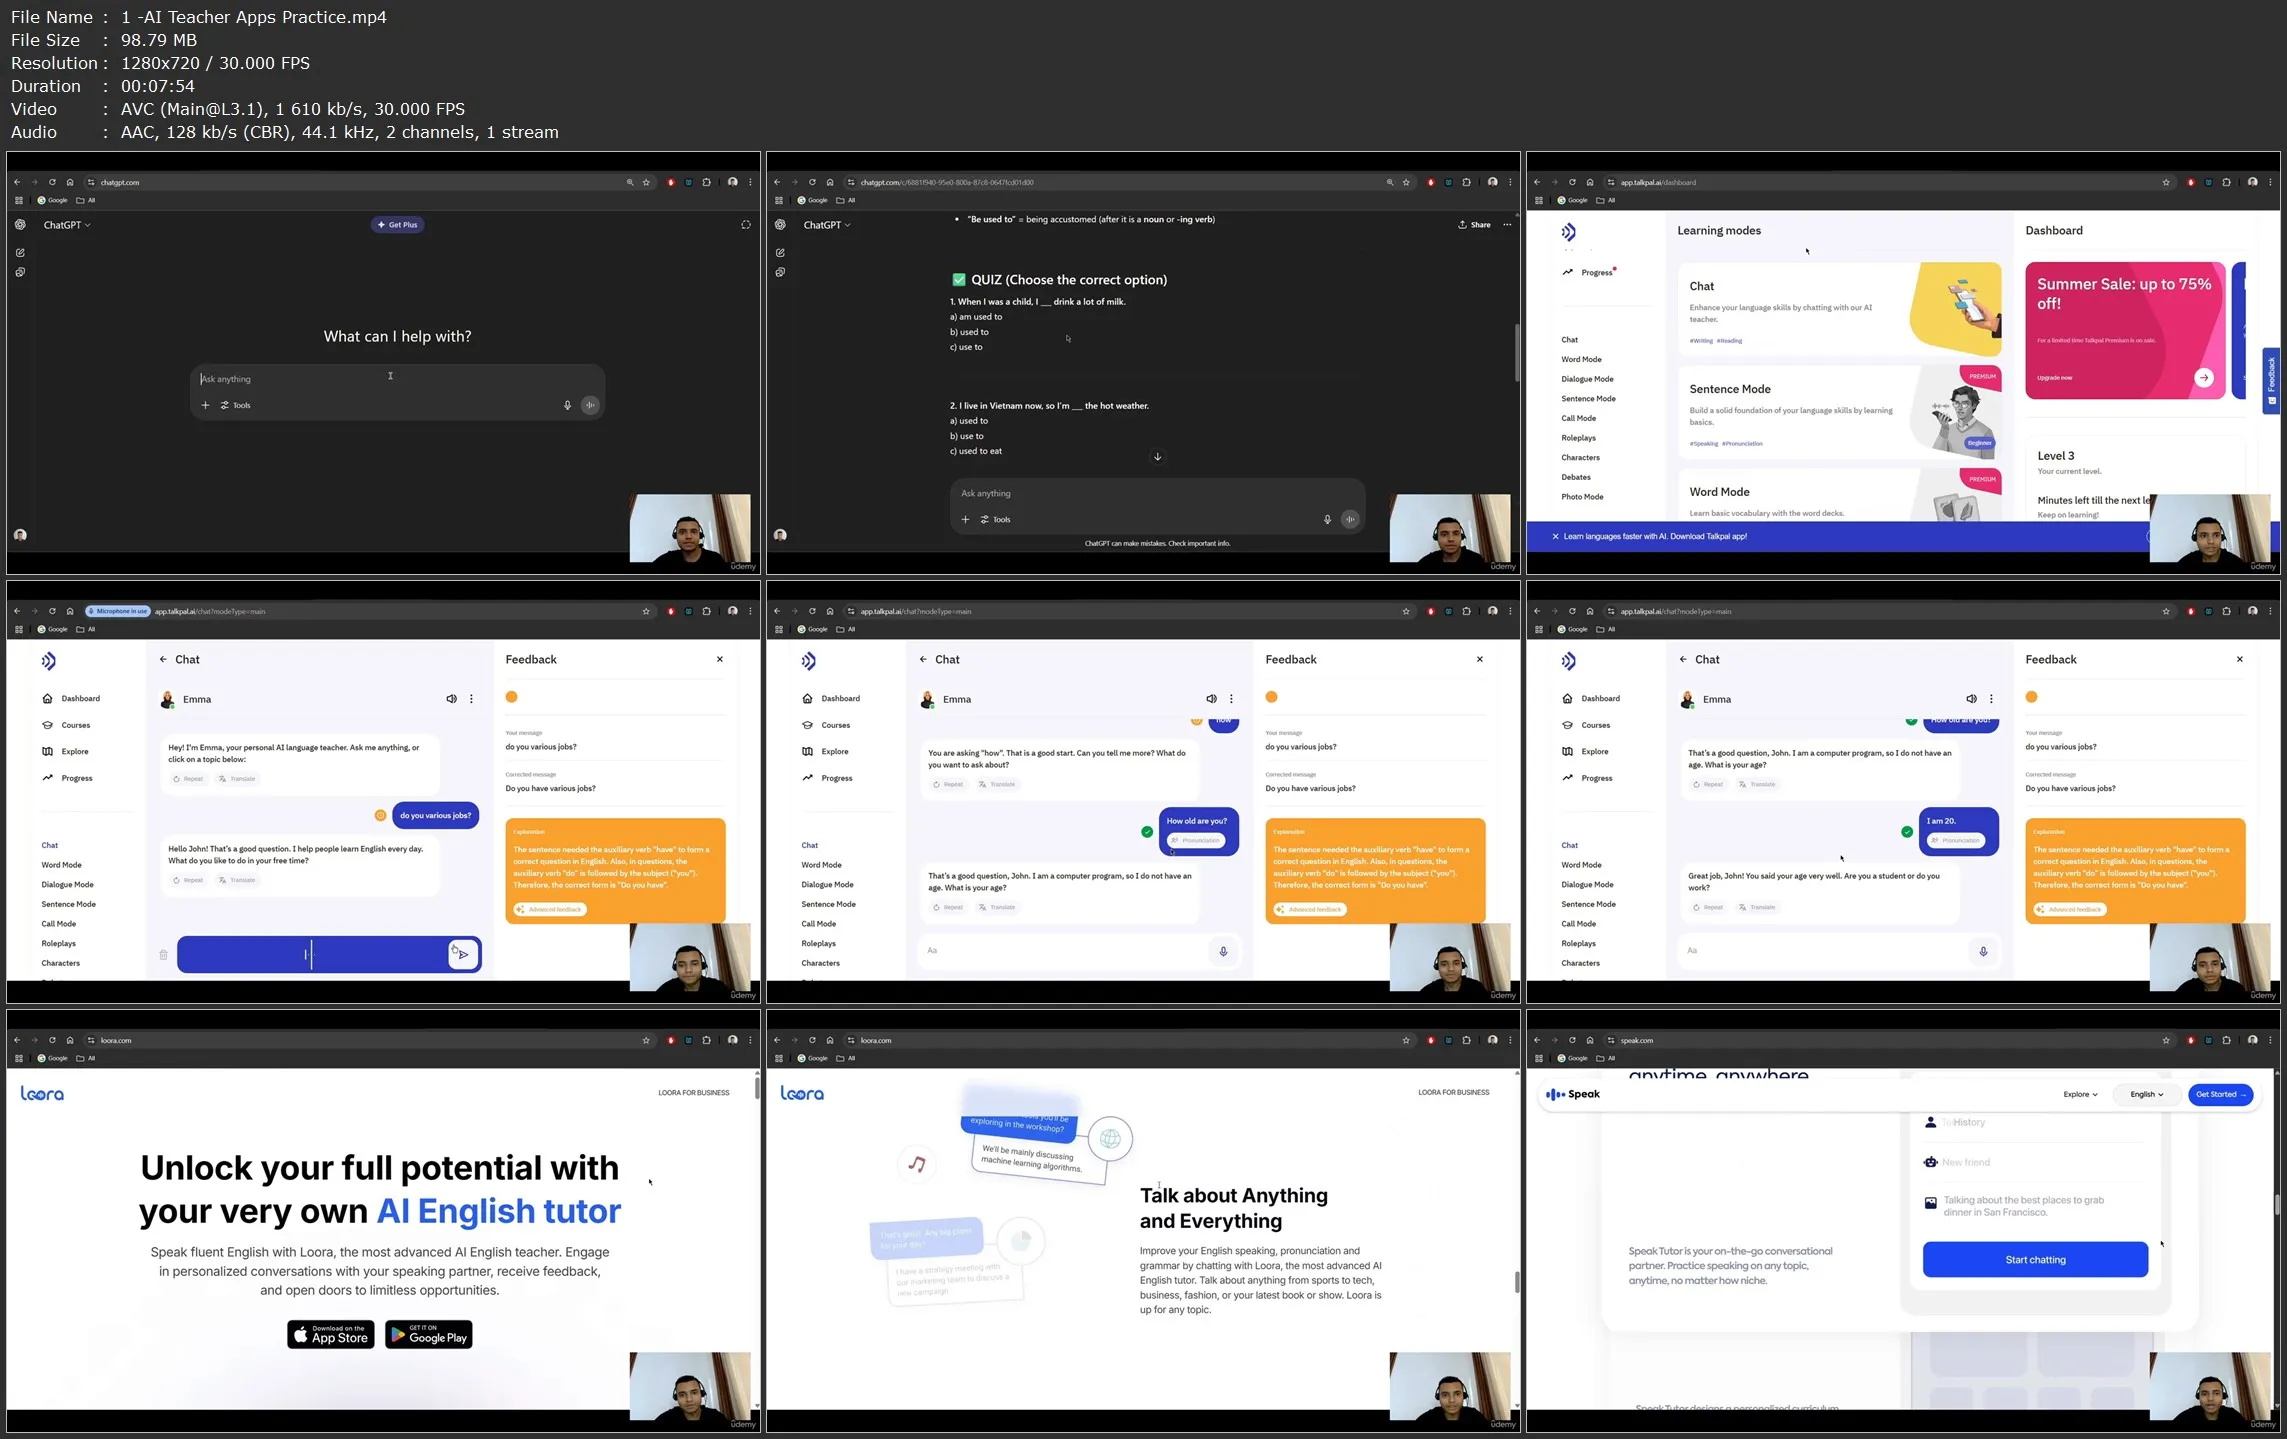Select Photo Mode in the Talkpal dashboard sidebar
Viewport: 2287px width, 1439px height.
click(x=1582, y=497)
